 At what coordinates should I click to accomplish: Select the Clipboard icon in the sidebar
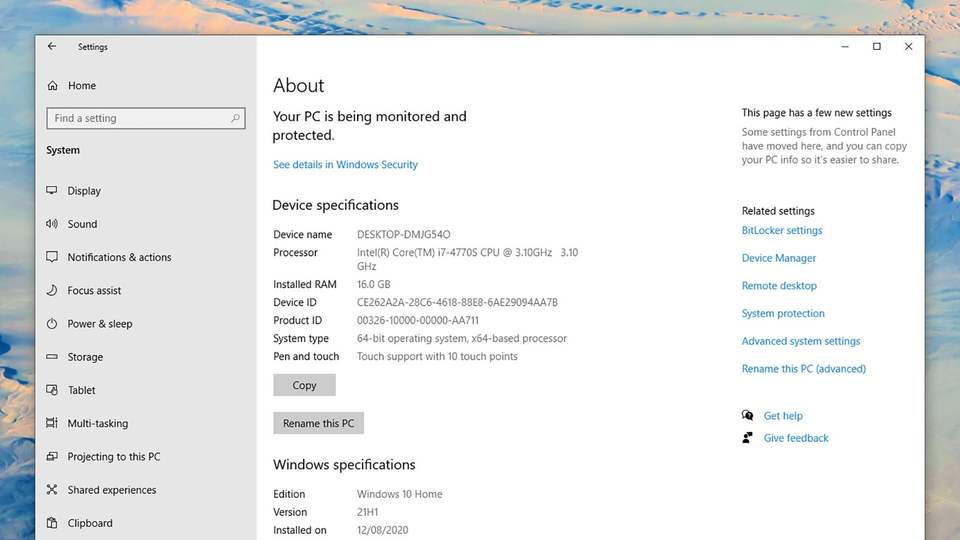[52, 523]
